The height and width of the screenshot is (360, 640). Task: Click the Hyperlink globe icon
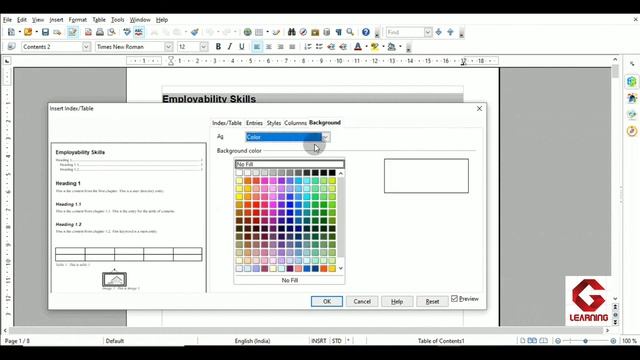[247, 32]
